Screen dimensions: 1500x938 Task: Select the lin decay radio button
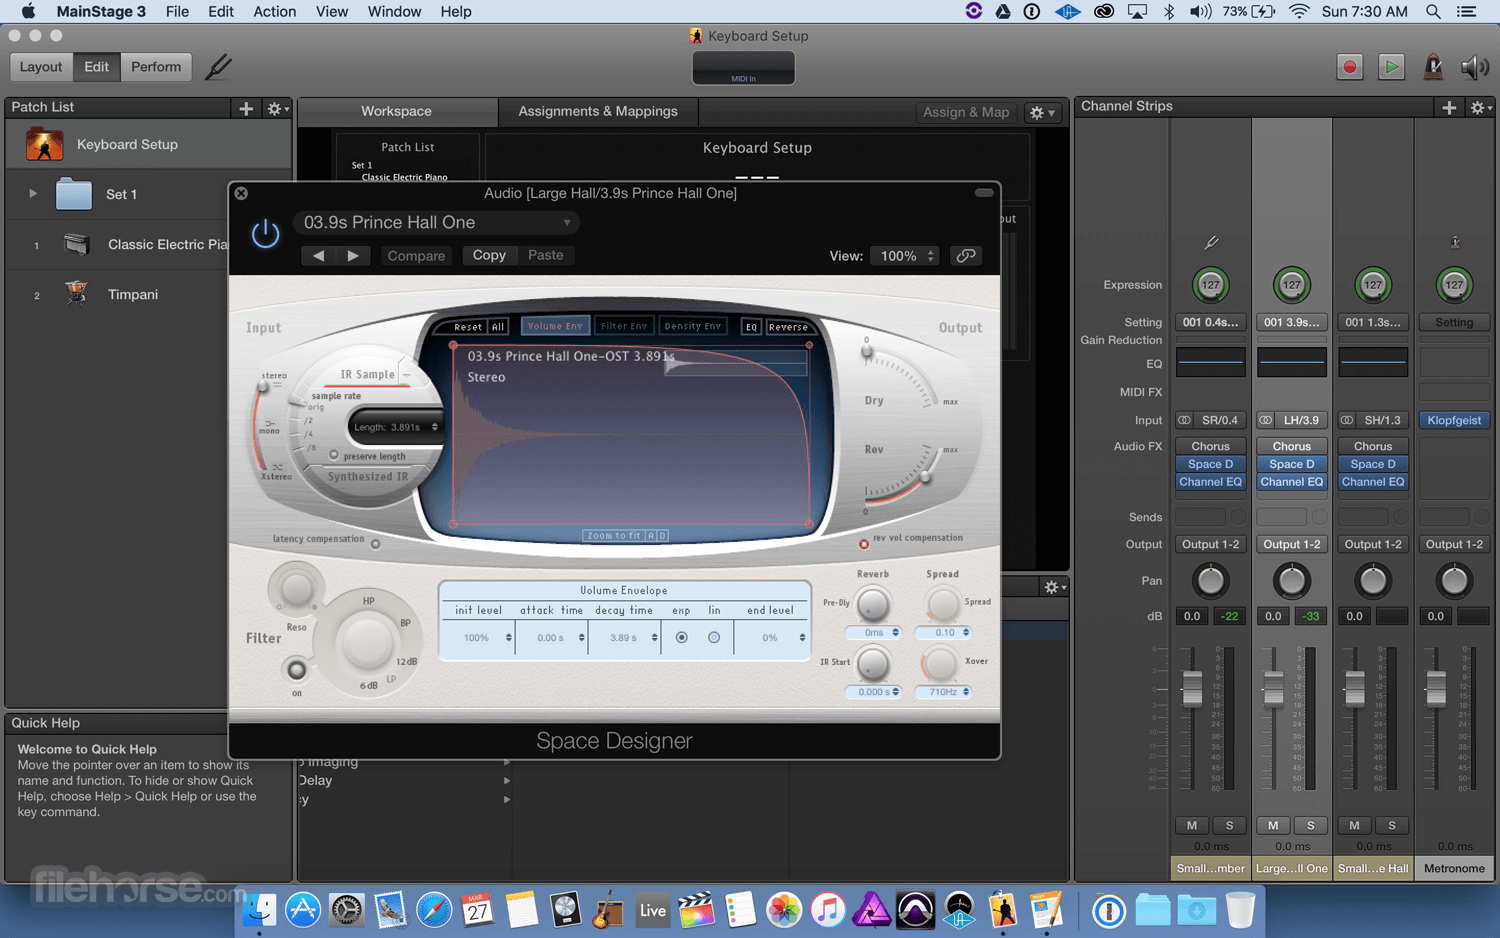point(714,638)
